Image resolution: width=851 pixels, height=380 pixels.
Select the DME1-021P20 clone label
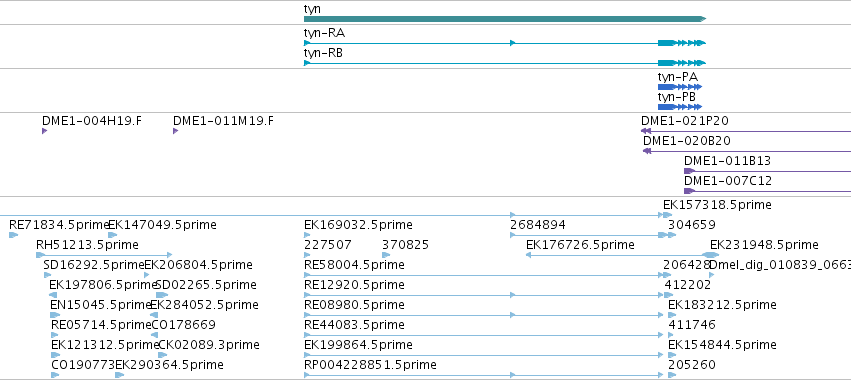pos(685,121)
